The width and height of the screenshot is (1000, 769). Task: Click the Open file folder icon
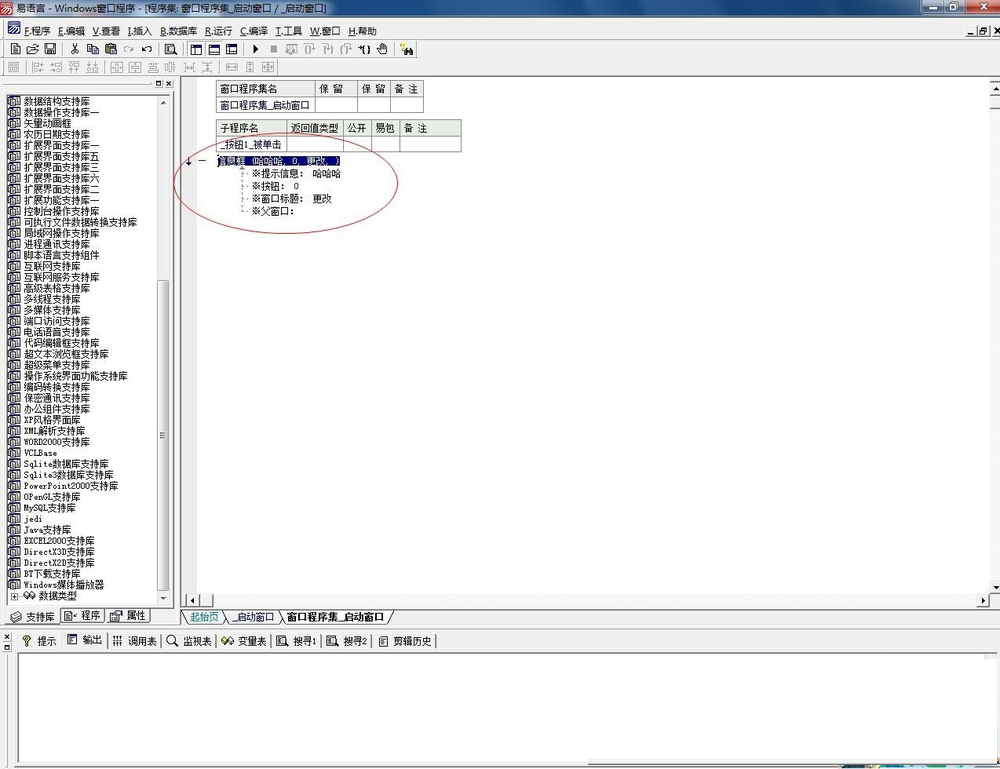pyautogui.click(x=33, y=49)
